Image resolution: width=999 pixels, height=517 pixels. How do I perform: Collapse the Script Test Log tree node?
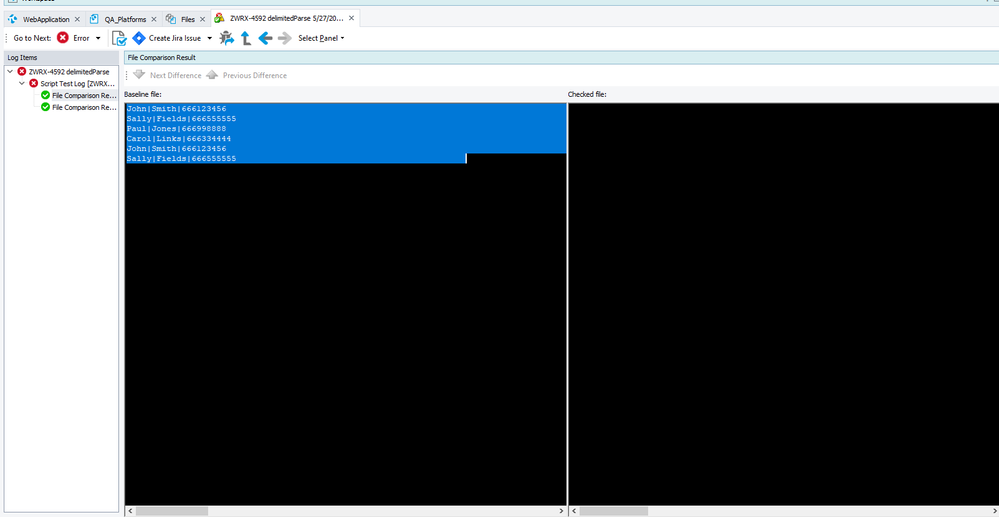click(x=22, y=84)
